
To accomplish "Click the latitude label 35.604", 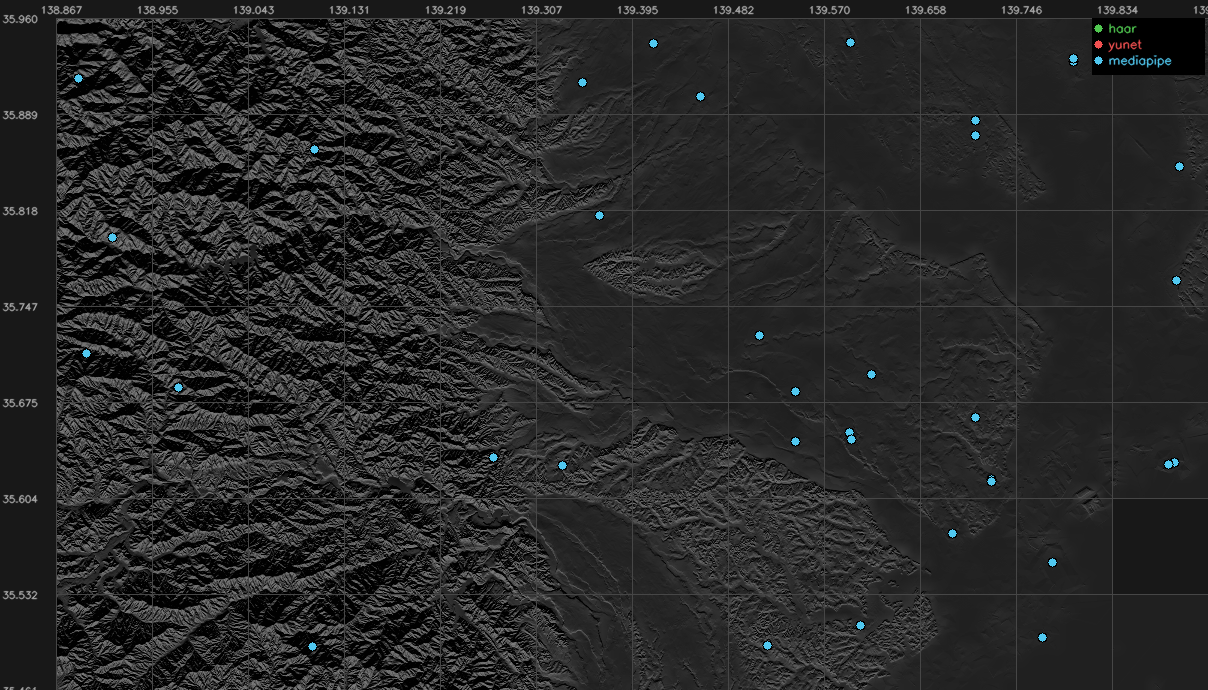I will (21, 499).
